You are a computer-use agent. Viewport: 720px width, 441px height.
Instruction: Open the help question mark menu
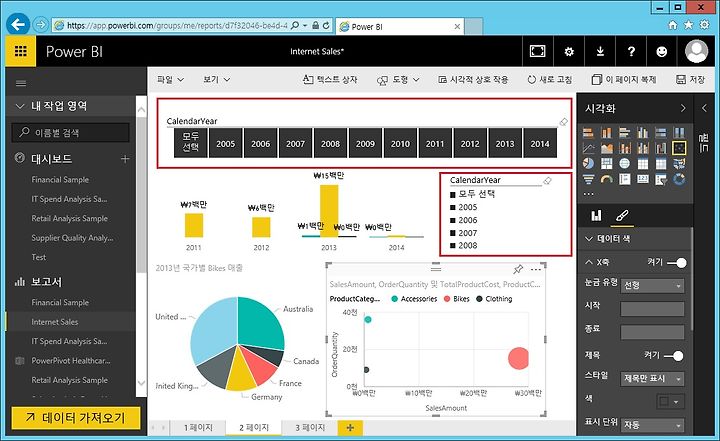pos(631,51)
